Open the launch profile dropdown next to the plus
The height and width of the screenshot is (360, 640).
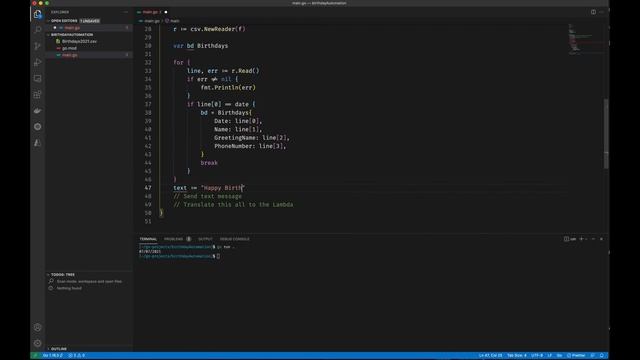586,239
